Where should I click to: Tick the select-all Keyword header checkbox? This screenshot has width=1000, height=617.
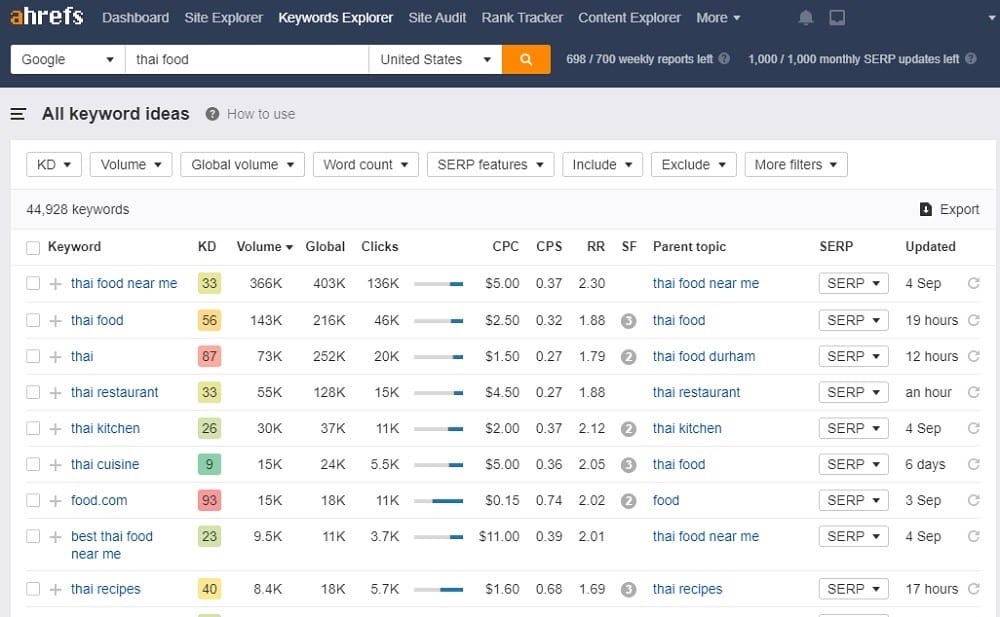coord(33,247)
